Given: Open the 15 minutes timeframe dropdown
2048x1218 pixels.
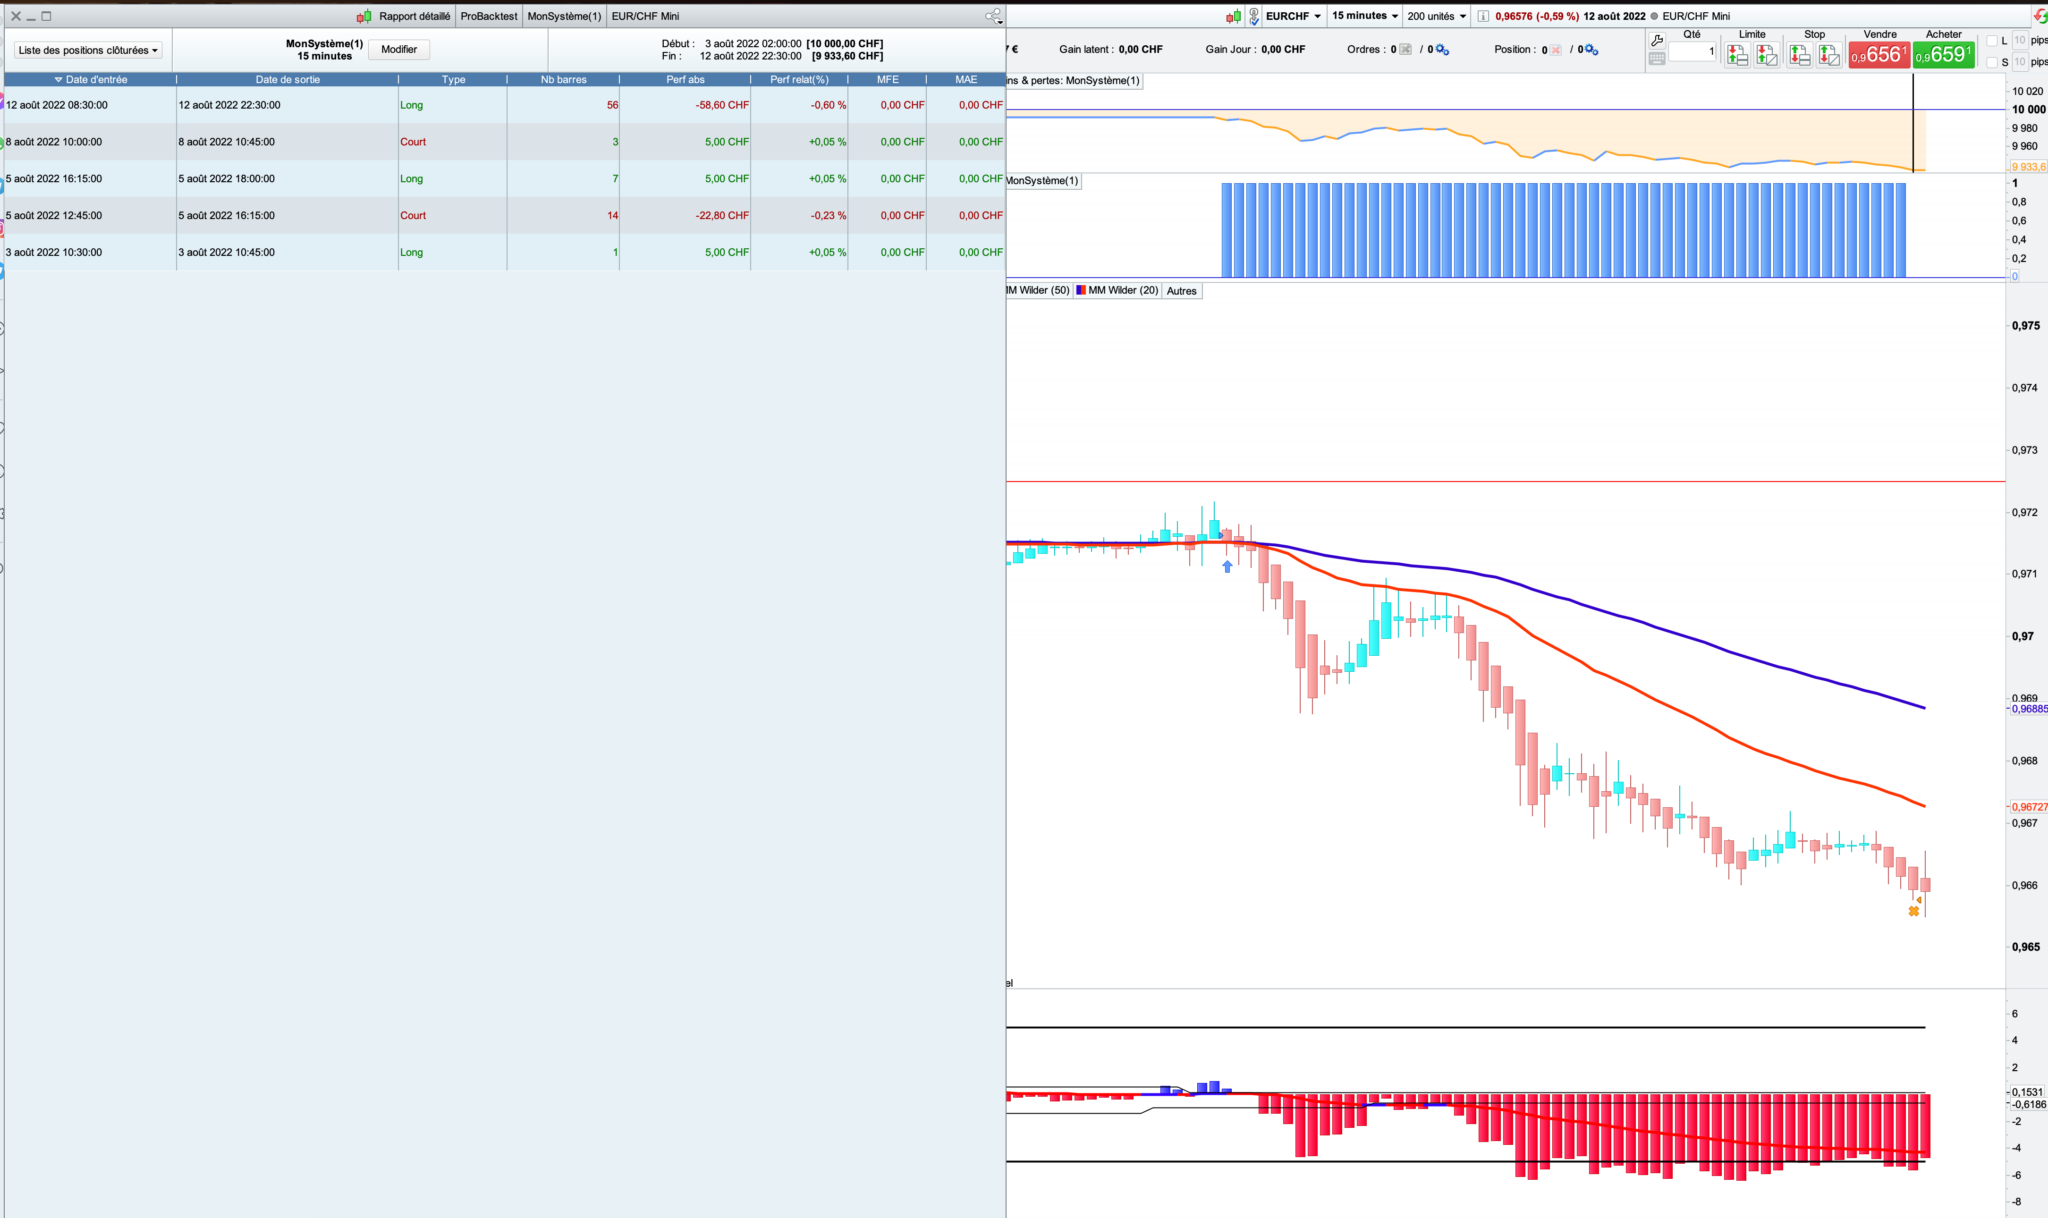Looking at the screenshot, I should pyautogui.click(x=1364, y=16).
